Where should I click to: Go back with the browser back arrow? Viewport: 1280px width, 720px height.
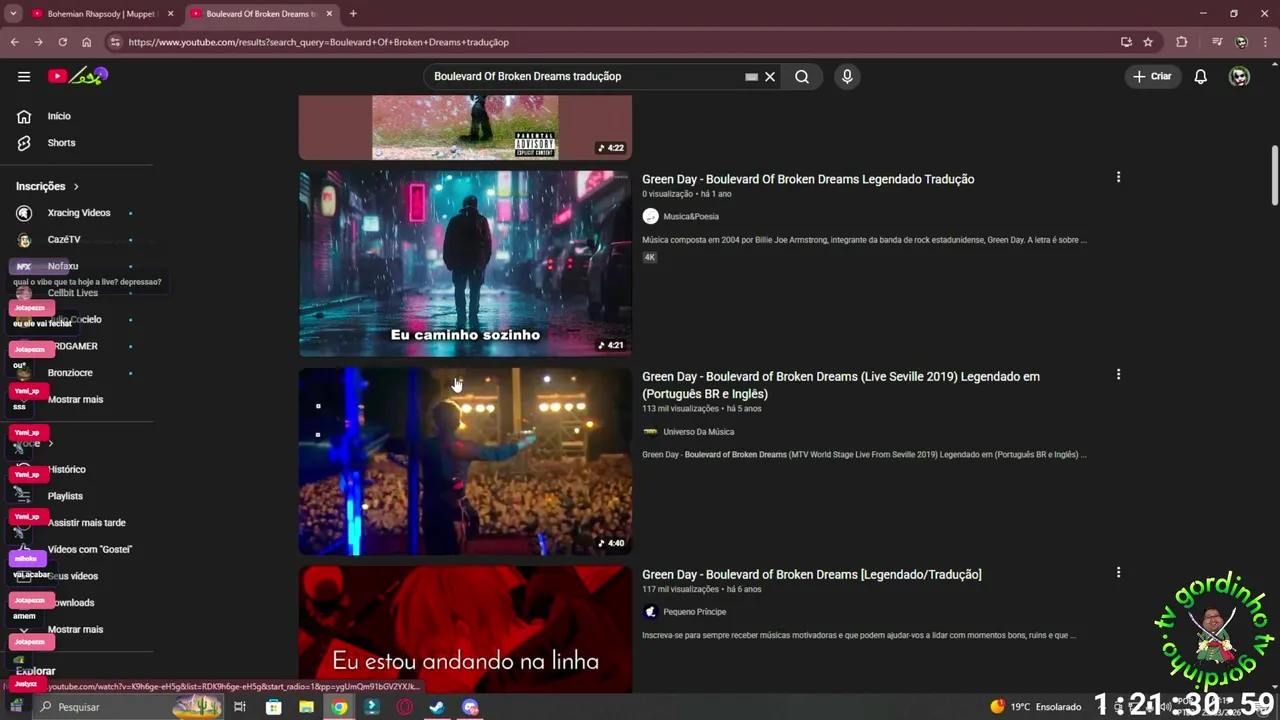click(14, 42)
